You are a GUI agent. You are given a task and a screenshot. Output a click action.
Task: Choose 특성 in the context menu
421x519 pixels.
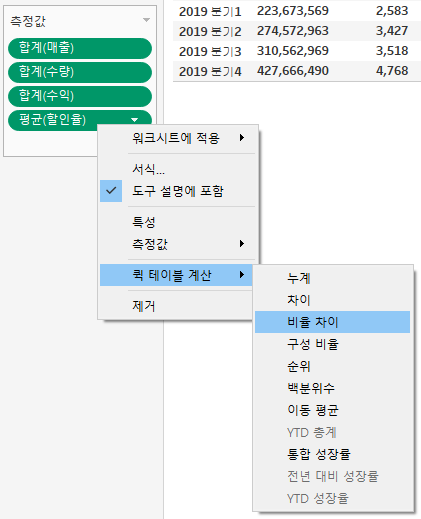[x=178, y=222]
